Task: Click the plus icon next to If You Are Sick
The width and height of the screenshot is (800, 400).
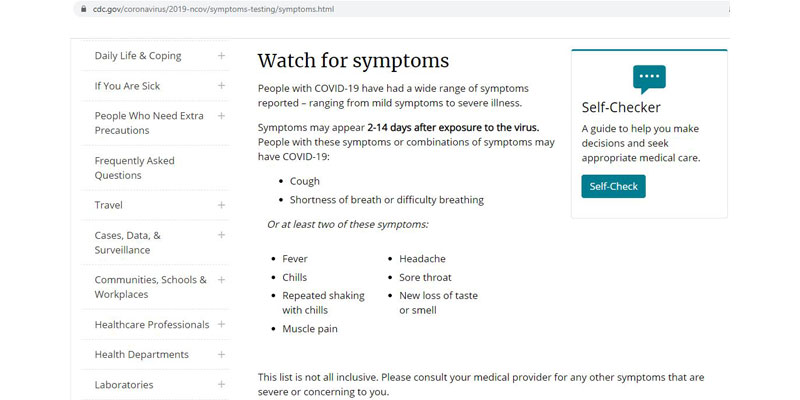Action: click(x=221, y=86)
